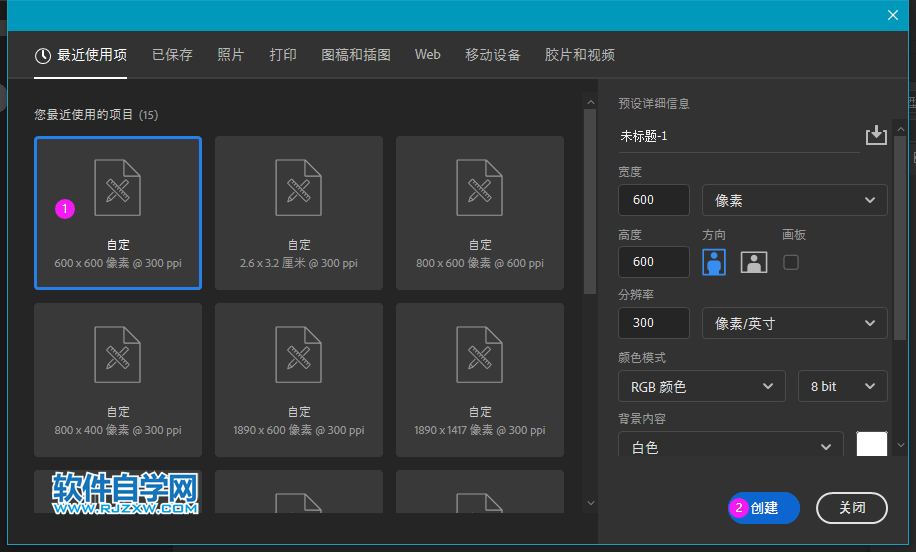Click the preset details scroll down arrow
Screen dimensions: 916x552
(x=901, y=445)
